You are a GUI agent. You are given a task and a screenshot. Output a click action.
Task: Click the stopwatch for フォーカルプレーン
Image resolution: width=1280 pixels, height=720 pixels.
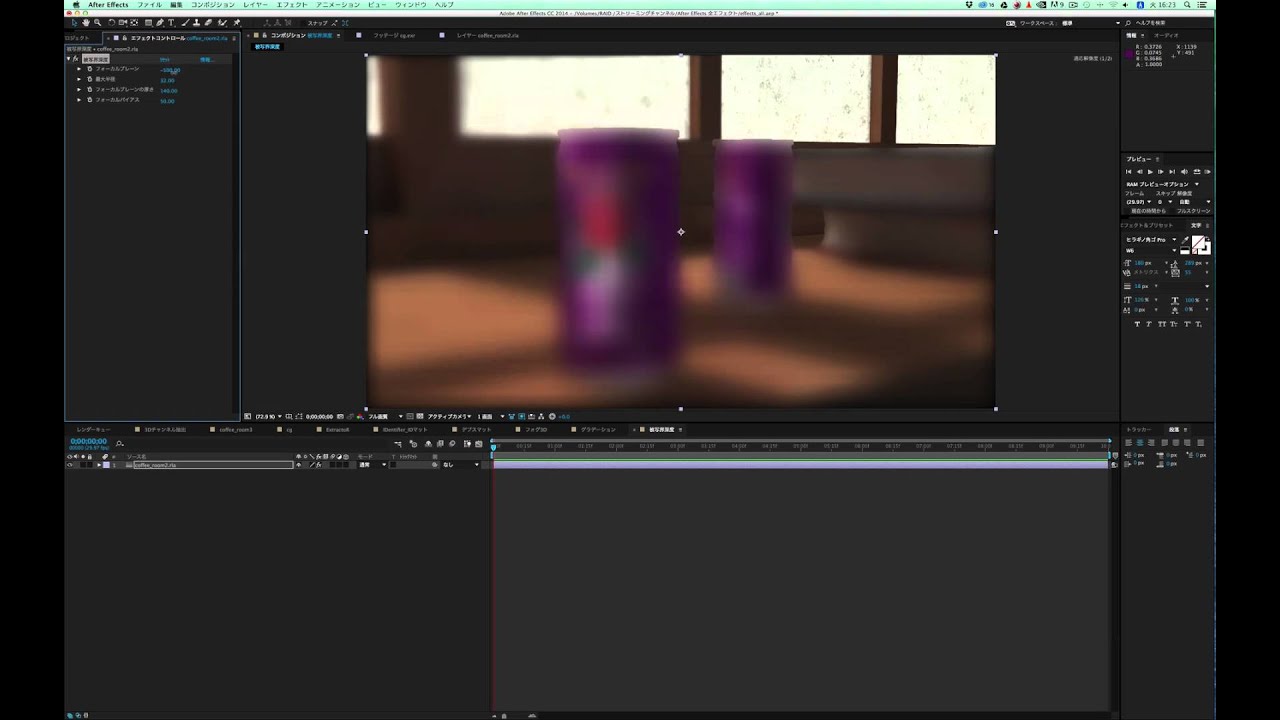89,69
